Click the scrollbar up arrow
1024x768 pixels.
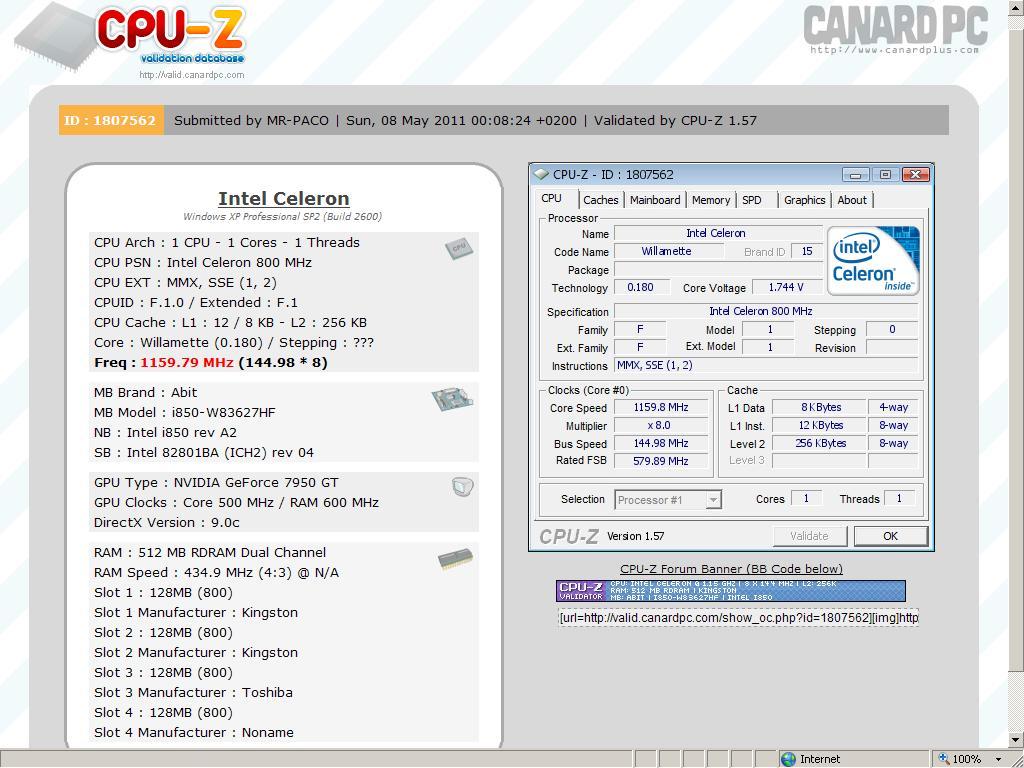coord(1016,7)
